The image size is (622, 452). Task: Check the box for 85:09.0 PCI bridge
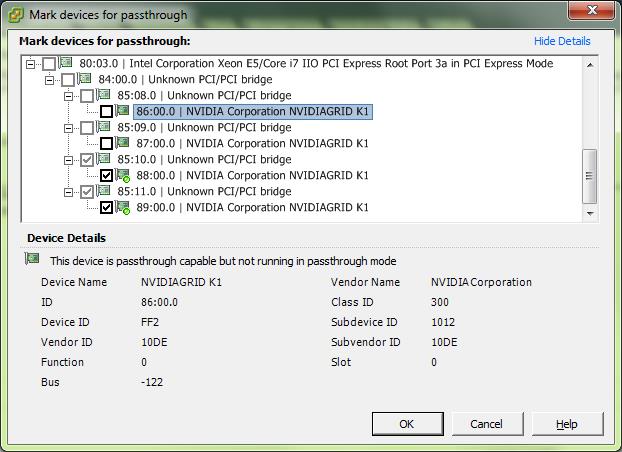point(87,128)
